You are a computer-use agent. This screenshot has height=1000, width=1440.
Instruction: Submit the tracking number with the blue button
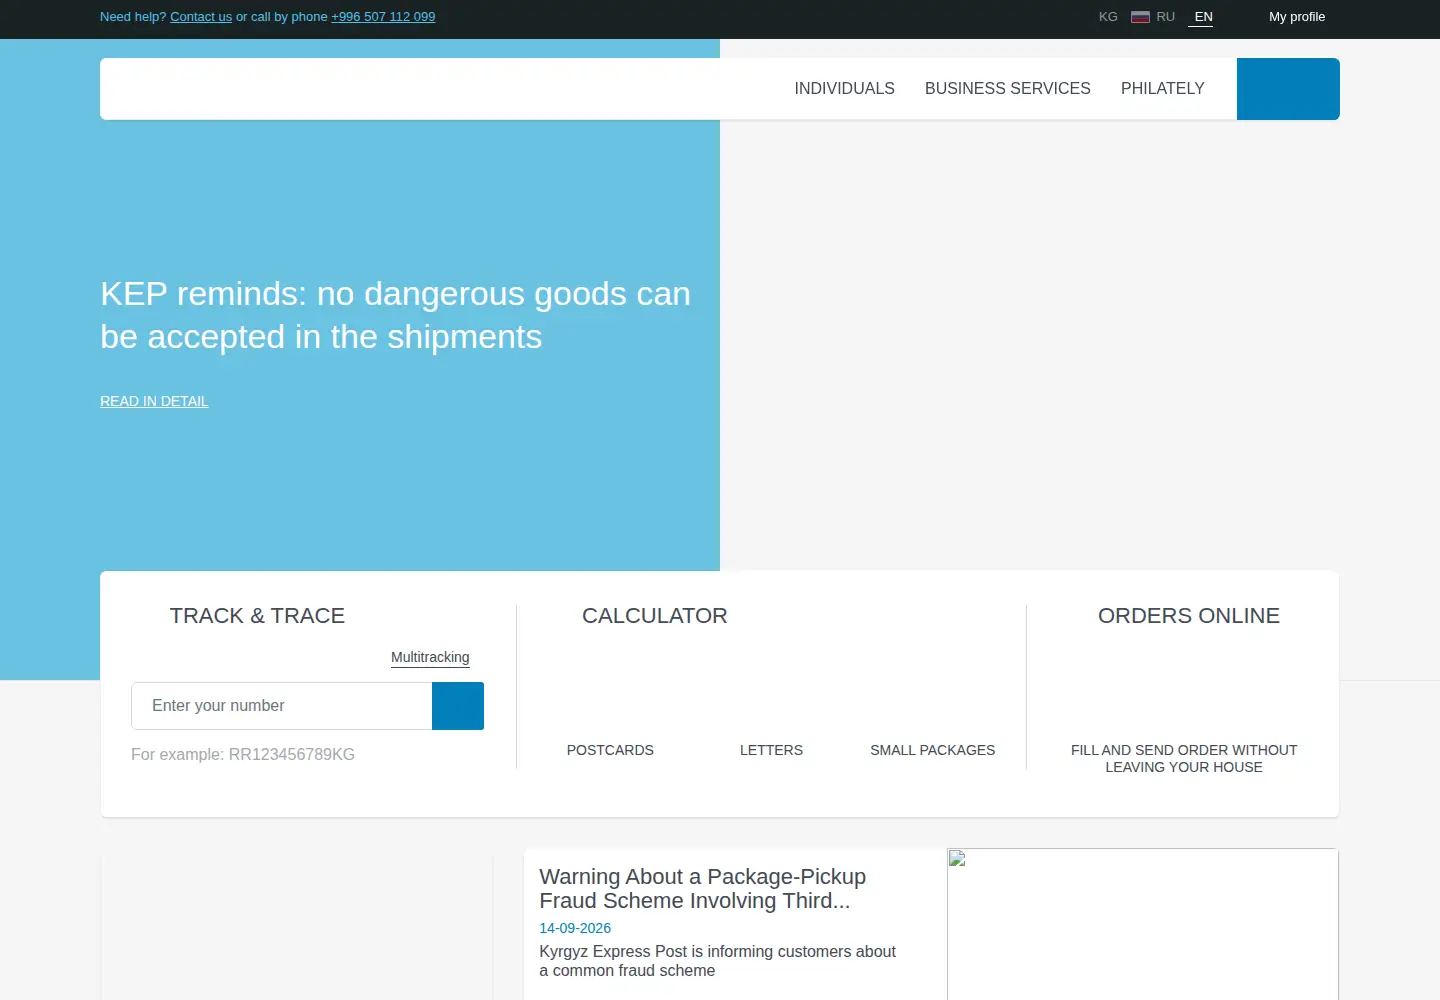pos(458,706)
